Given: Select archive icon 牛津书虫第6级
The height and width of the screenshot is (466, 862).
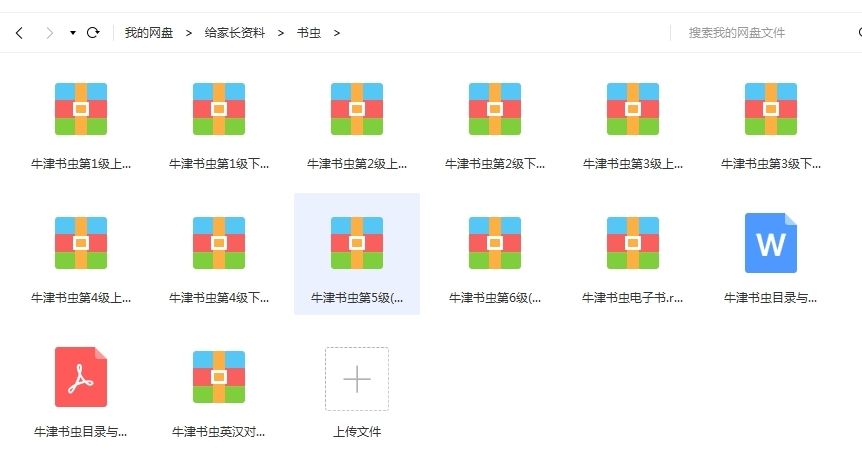Looking at the screenshot, I should coord(495,243).
